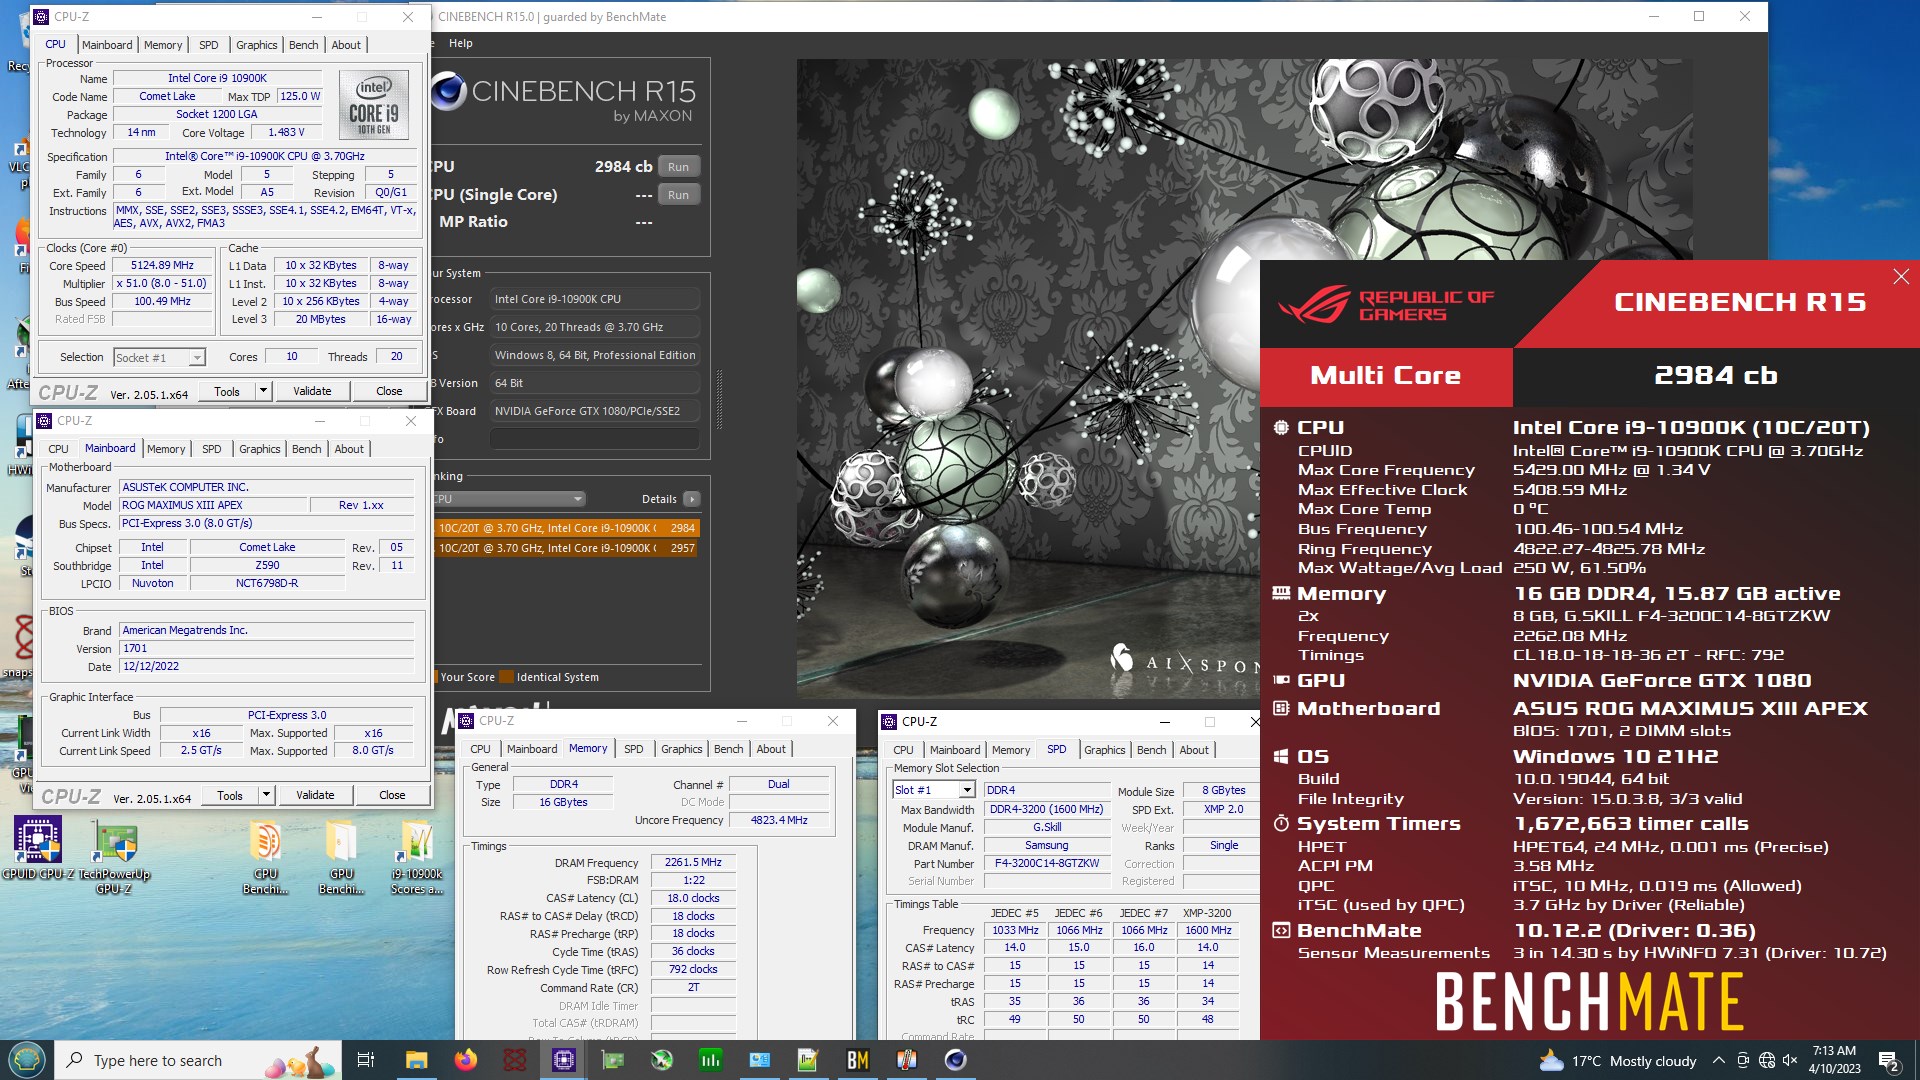Click the DRAM Frequency value 2261.5 MHz
This screenshot has height=1080, width=1920.
click(x=693, y=862)
